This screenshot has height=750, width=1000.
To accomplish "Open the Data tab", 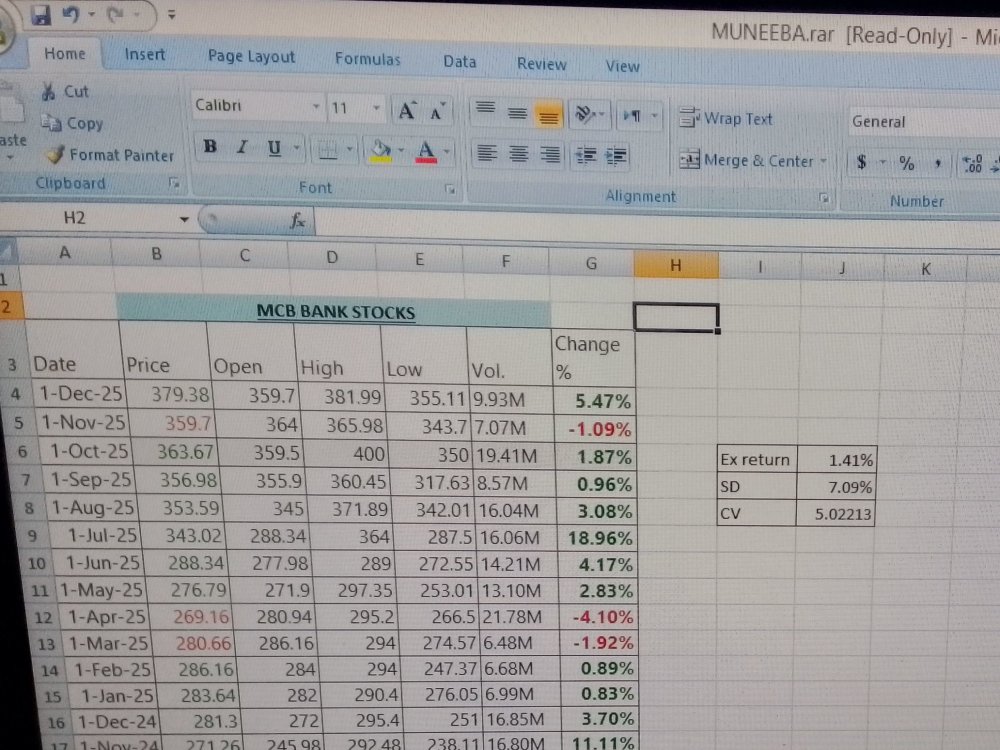I will point(460,62).
